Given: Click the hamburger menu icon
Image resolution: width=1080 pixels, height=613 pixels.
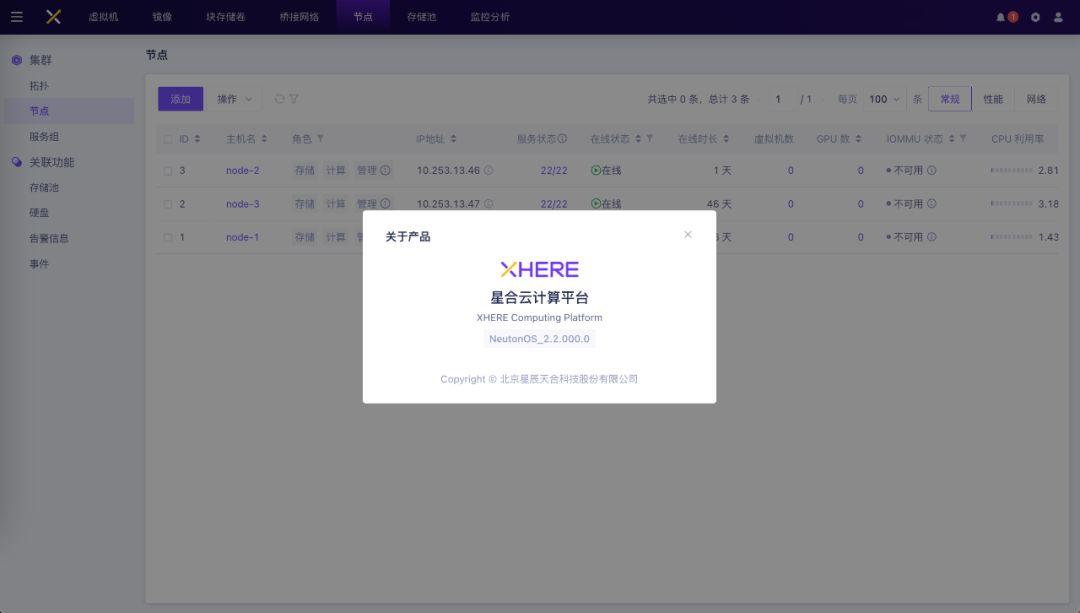Looking at the screenshot, I should point(15,15).
